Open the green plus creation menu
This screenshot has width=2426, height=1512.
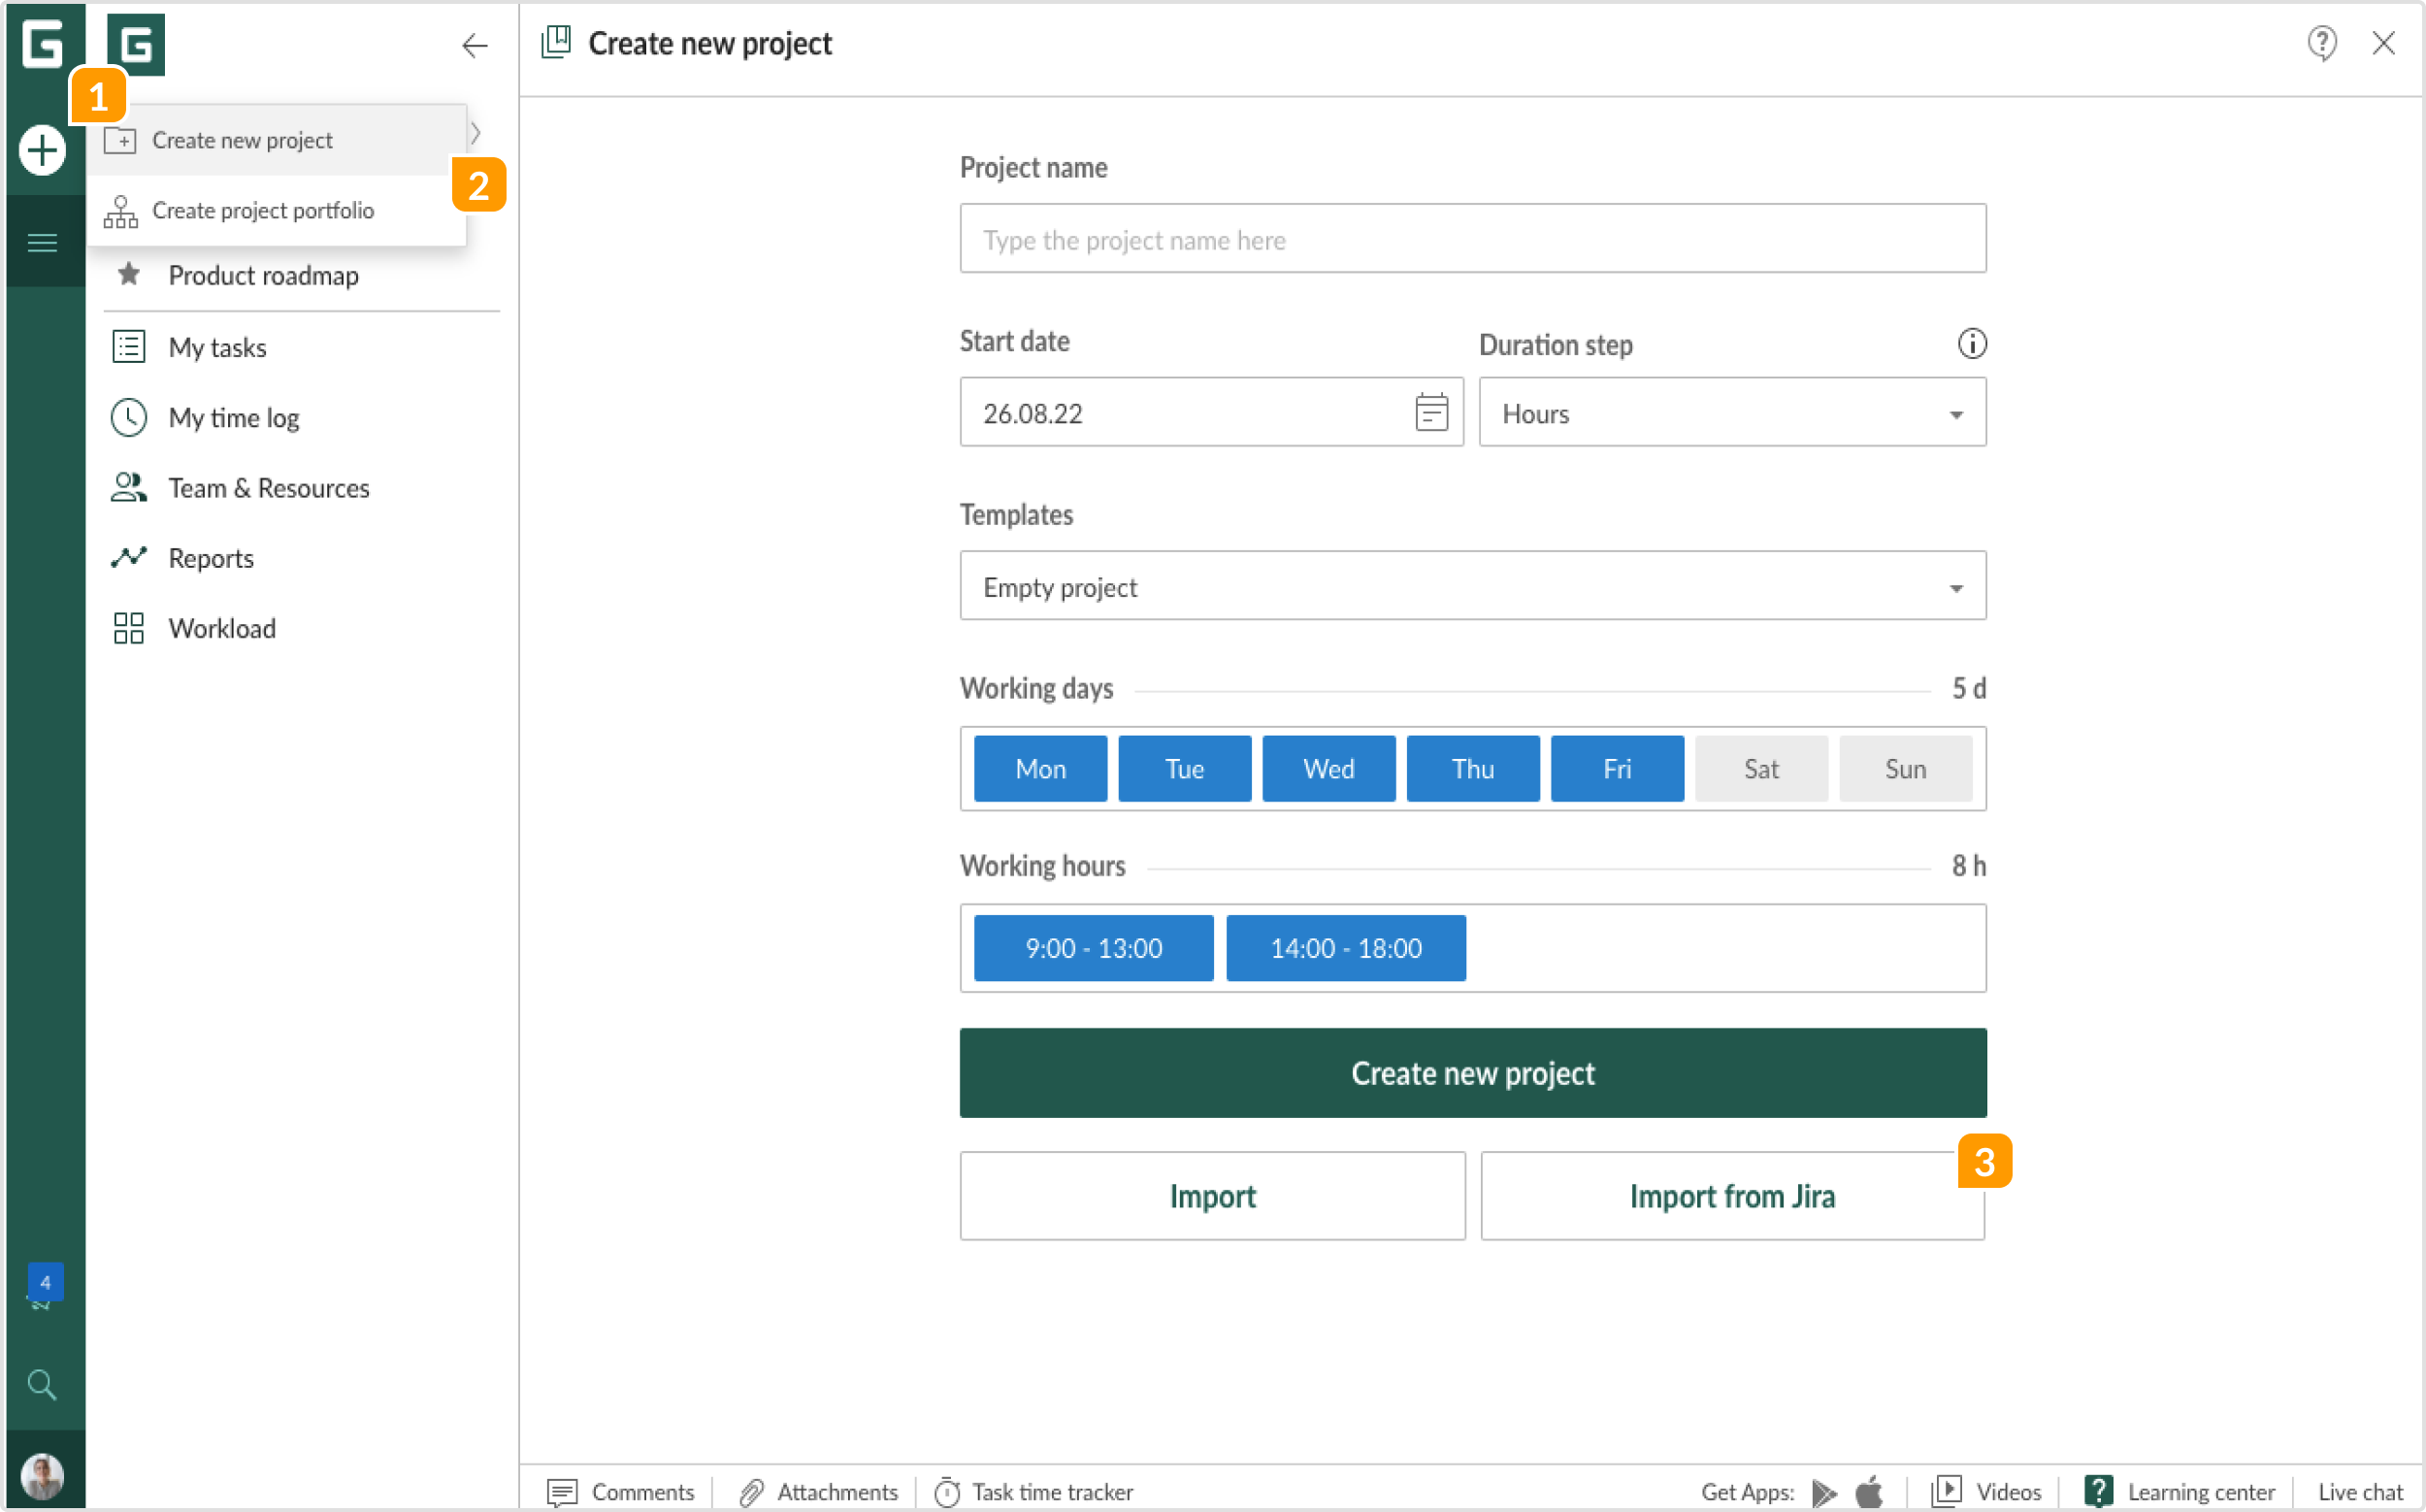point(42,148)
